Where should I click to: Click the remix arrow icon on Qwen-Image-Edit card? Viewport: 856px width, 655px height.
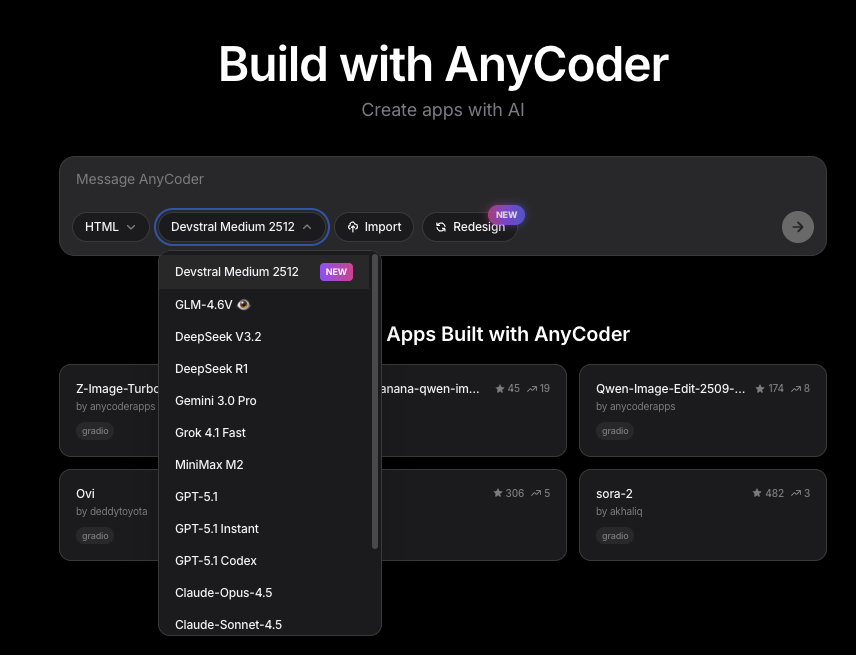click(x=799, y=389)
